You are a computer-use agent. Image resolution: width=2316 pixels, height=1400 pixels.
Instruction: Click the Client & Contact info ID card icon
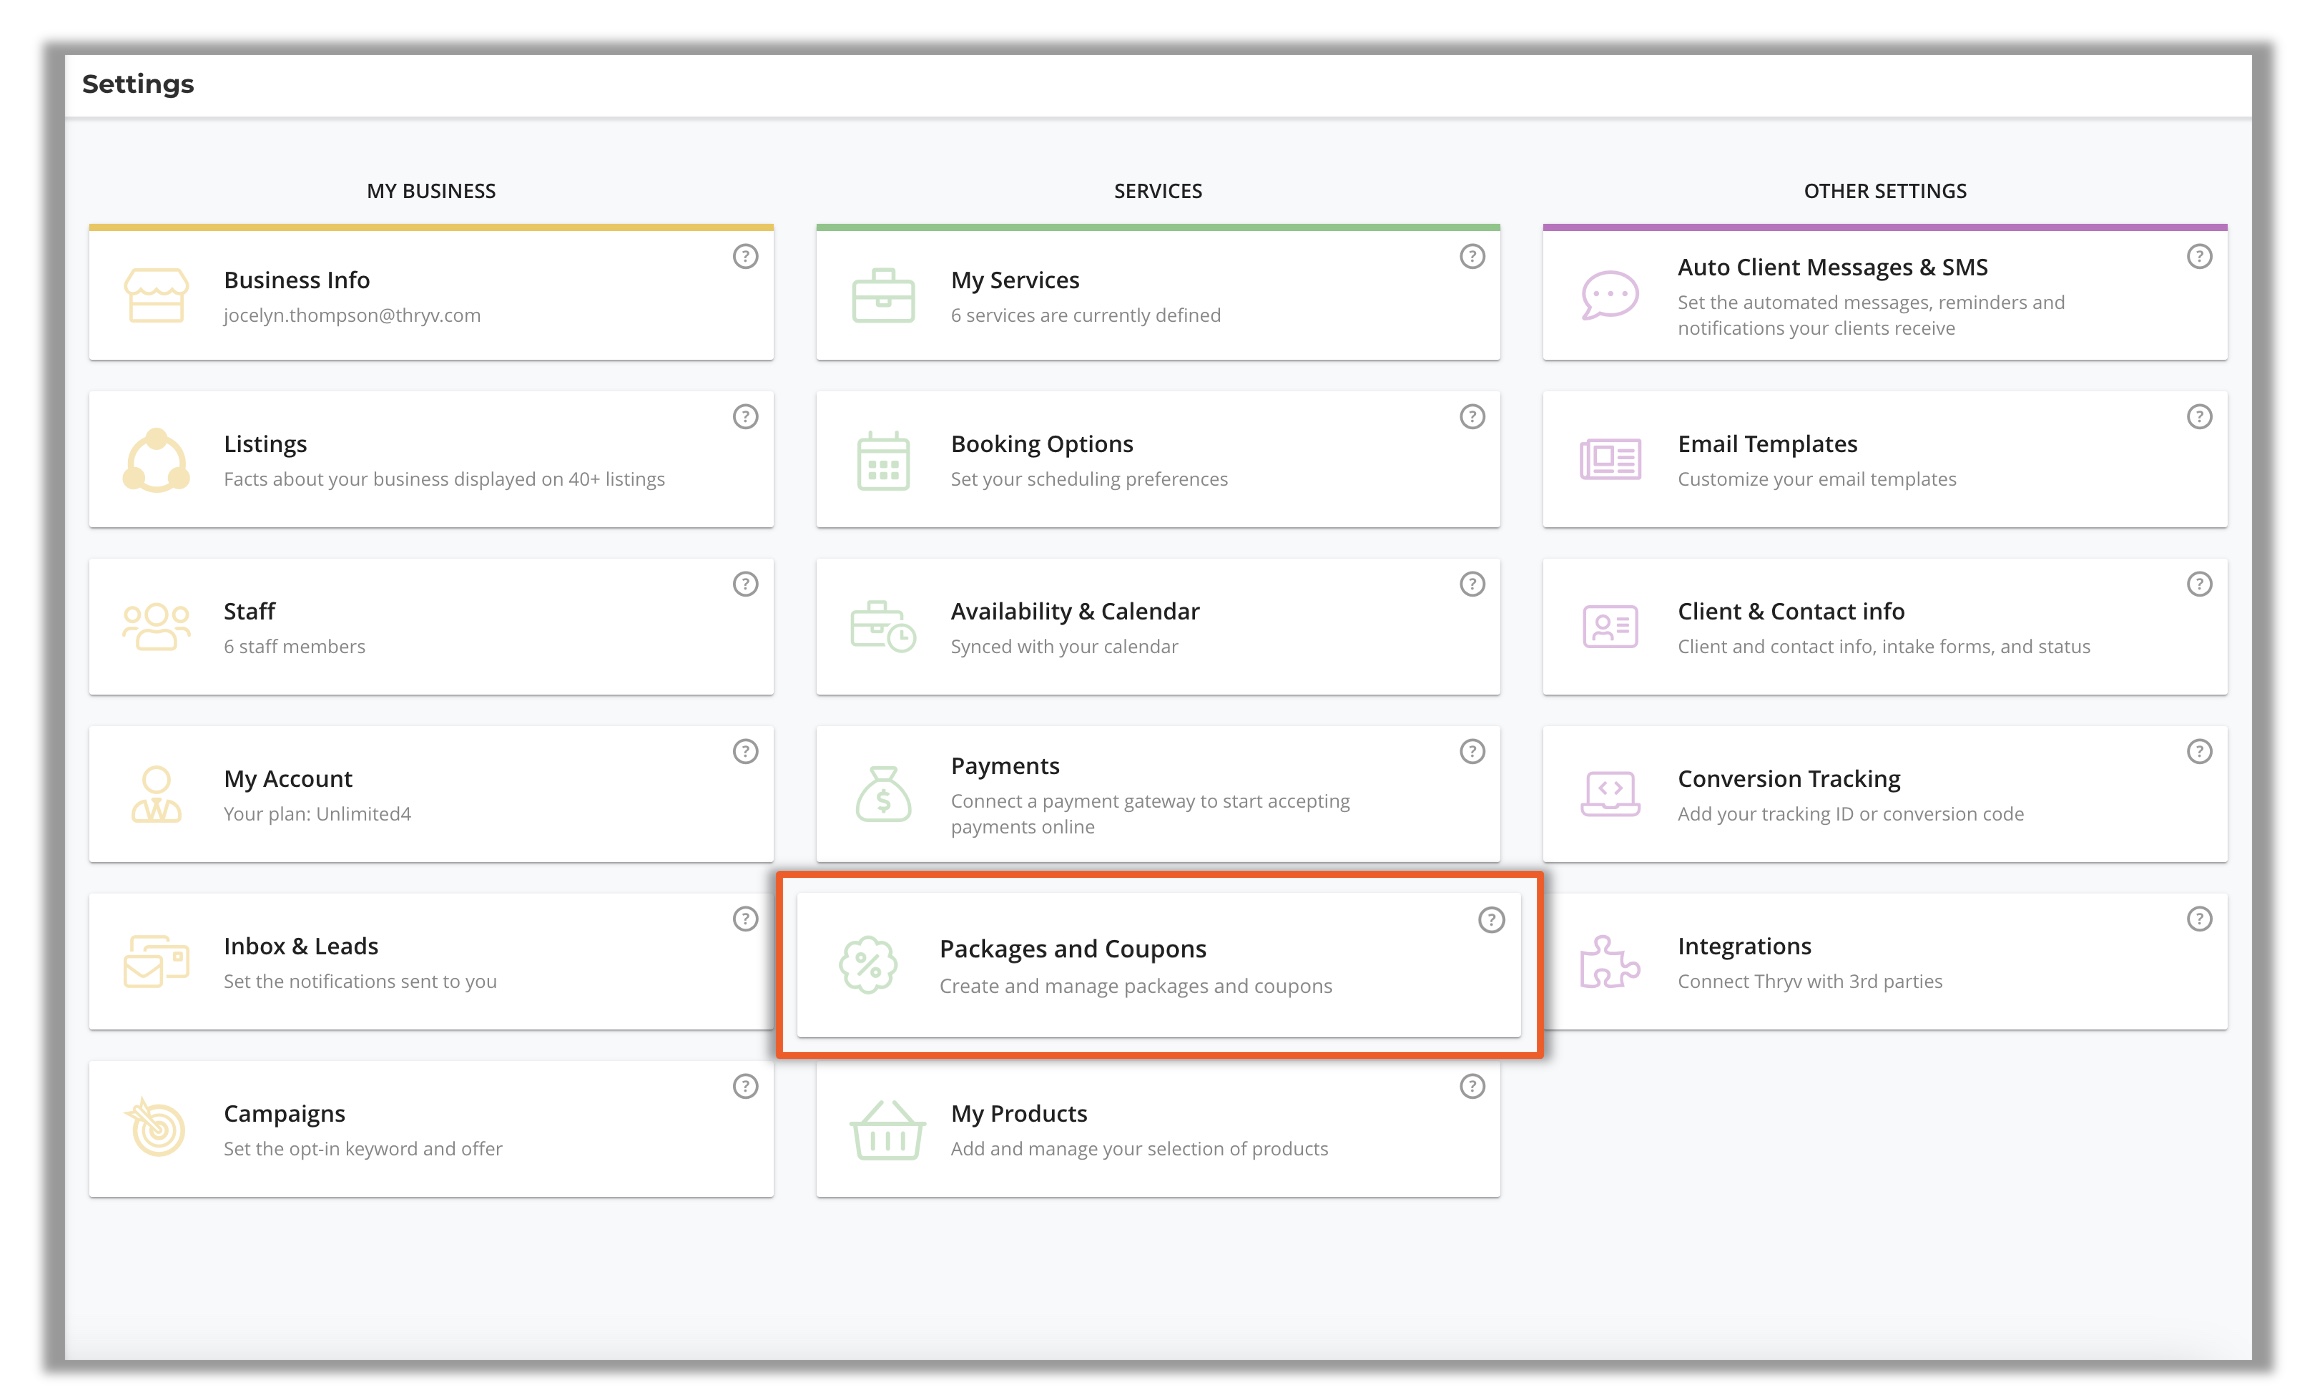click(1610, 627)
